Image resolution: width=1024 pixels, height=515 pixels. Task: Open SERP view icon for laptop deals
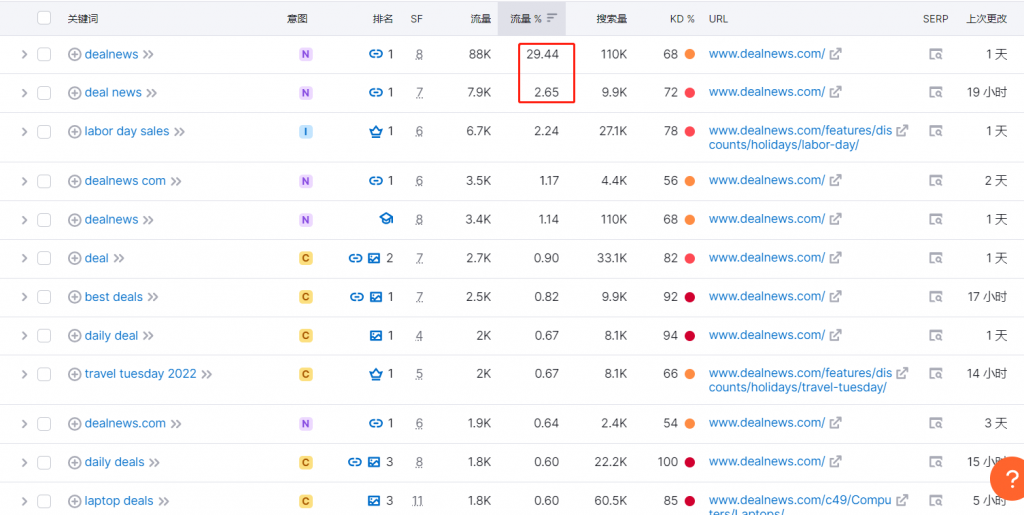point(936,501)
